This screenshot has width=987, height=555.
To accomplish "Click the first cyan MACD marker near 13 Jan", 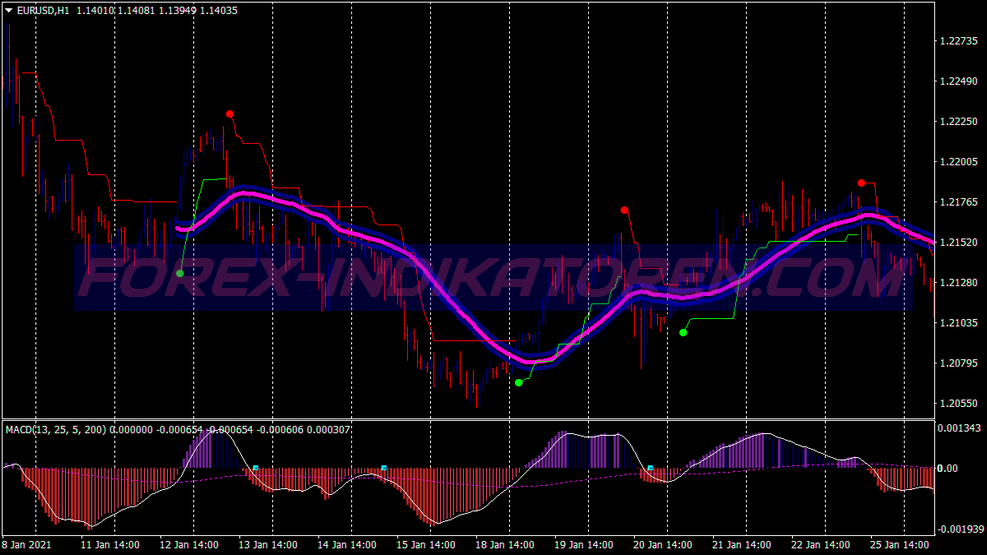I will coord(256,468).
